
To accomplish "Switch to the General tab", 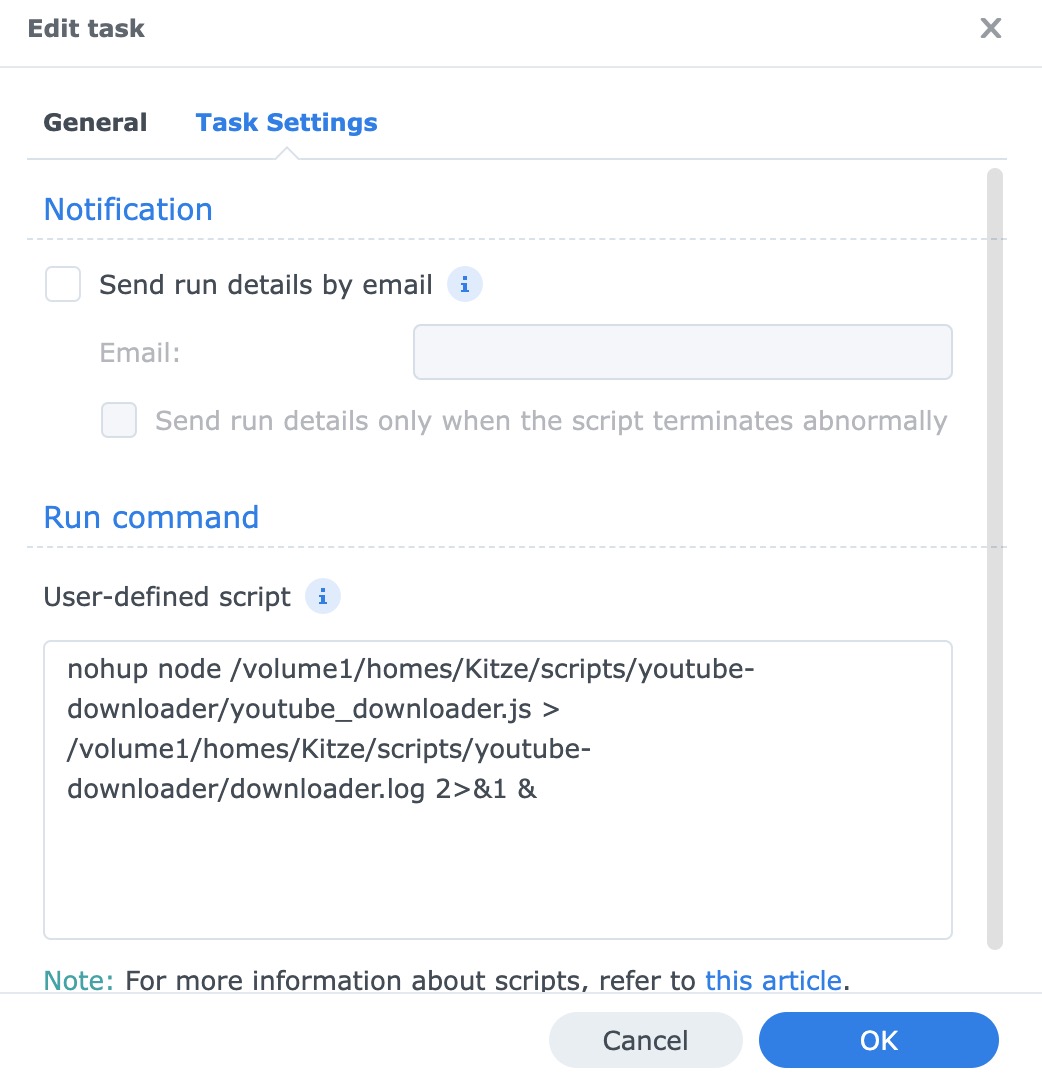I will [95, 123].
